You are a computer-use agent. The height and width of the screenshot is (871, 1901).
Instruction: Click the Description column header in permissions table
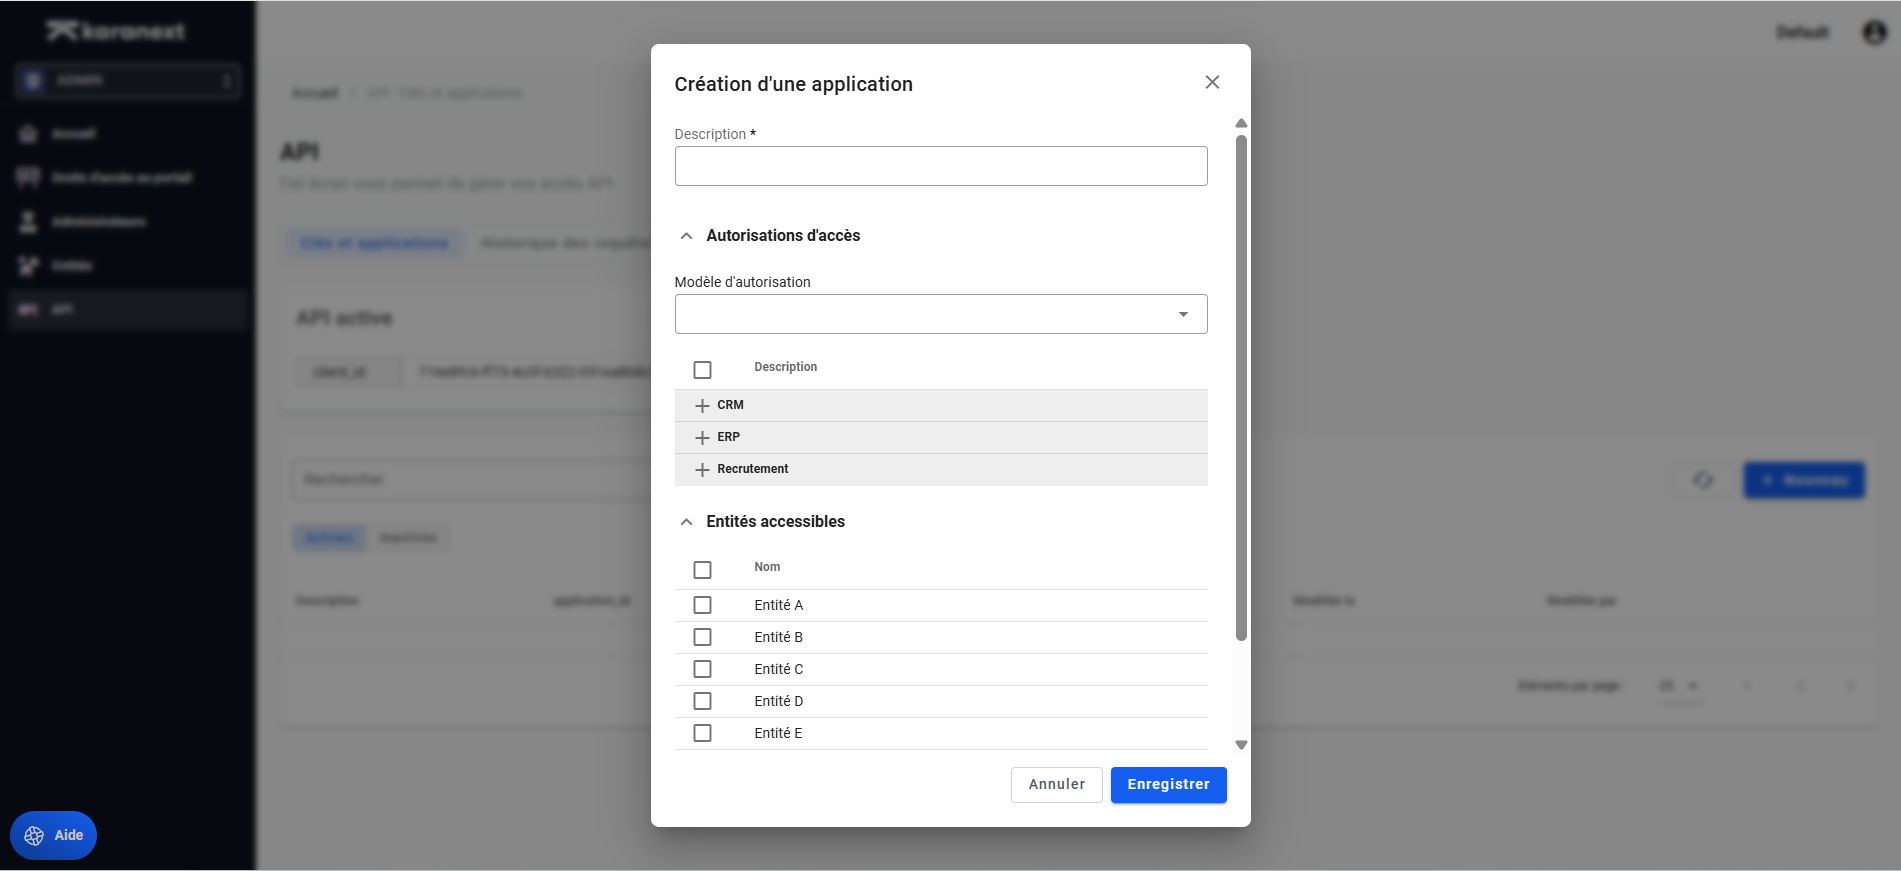(785, 367)
